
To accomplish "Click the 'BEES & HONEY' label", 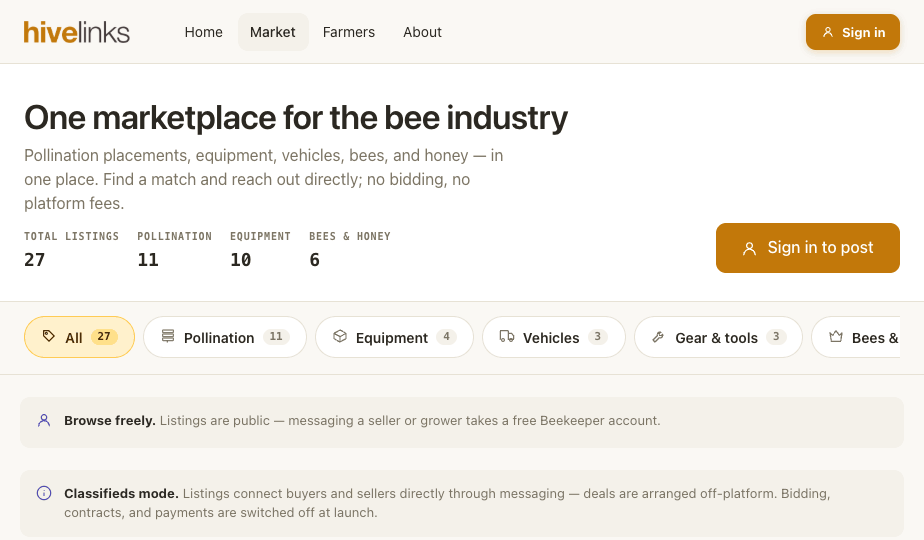I will pyautogui.click(x=350, y=236).
